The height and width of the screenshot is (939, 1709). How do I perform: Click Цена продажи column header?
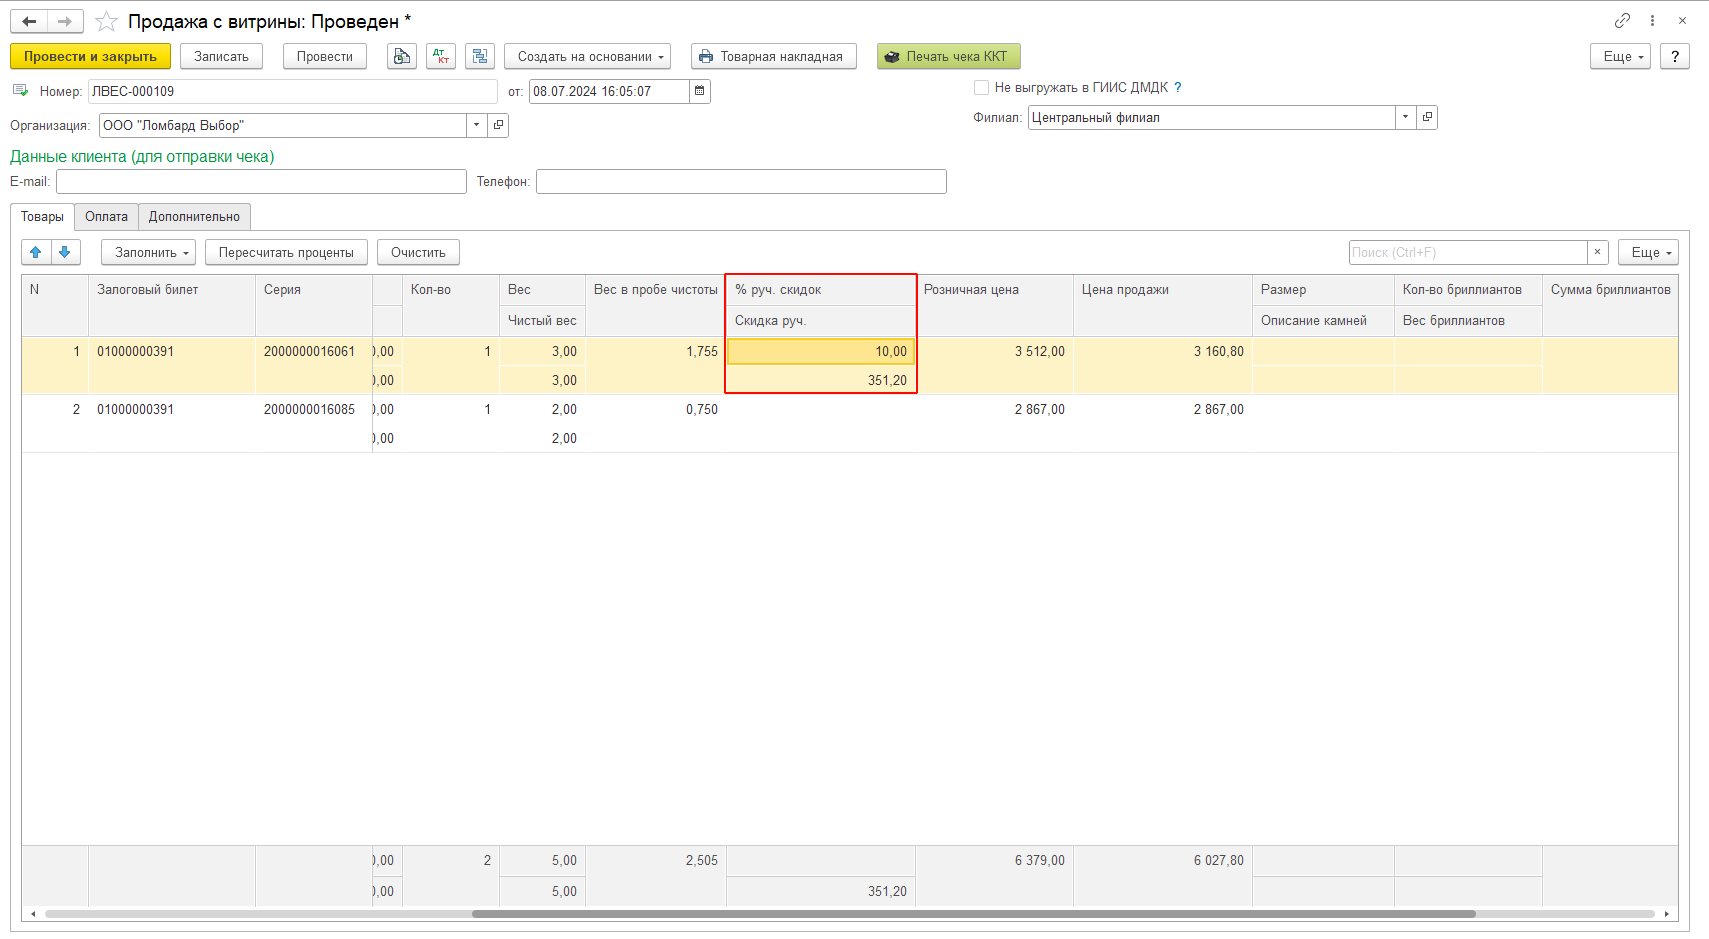tap(1162, 305)
